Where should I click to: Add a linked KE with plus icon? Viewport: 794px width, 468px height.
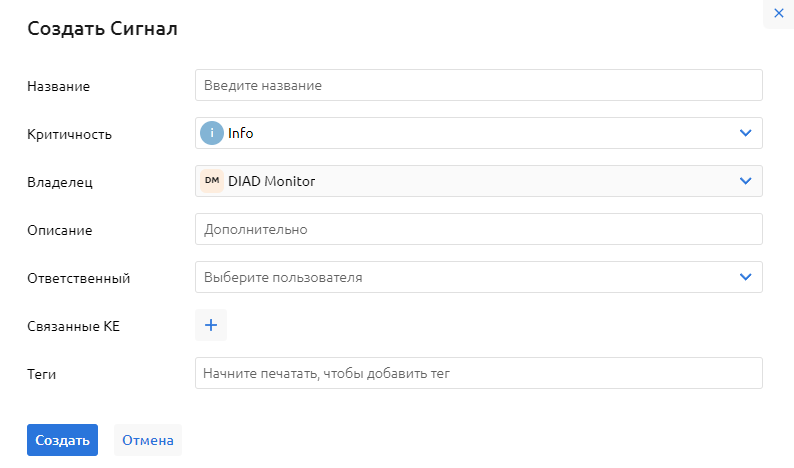pyautogui.click(x=211, y=325)
